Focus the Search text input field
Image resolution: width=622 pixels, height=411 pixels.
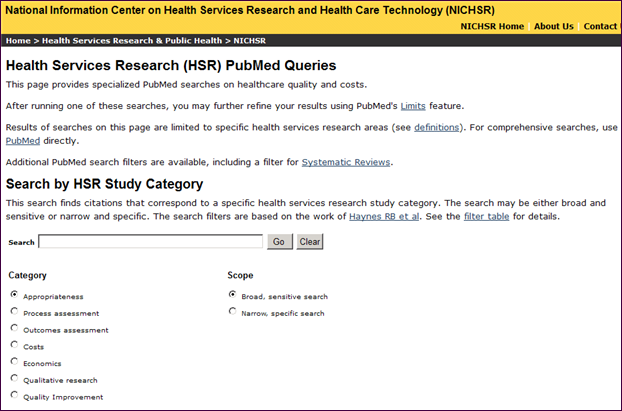pyautogui.click(x=150, y=242)
